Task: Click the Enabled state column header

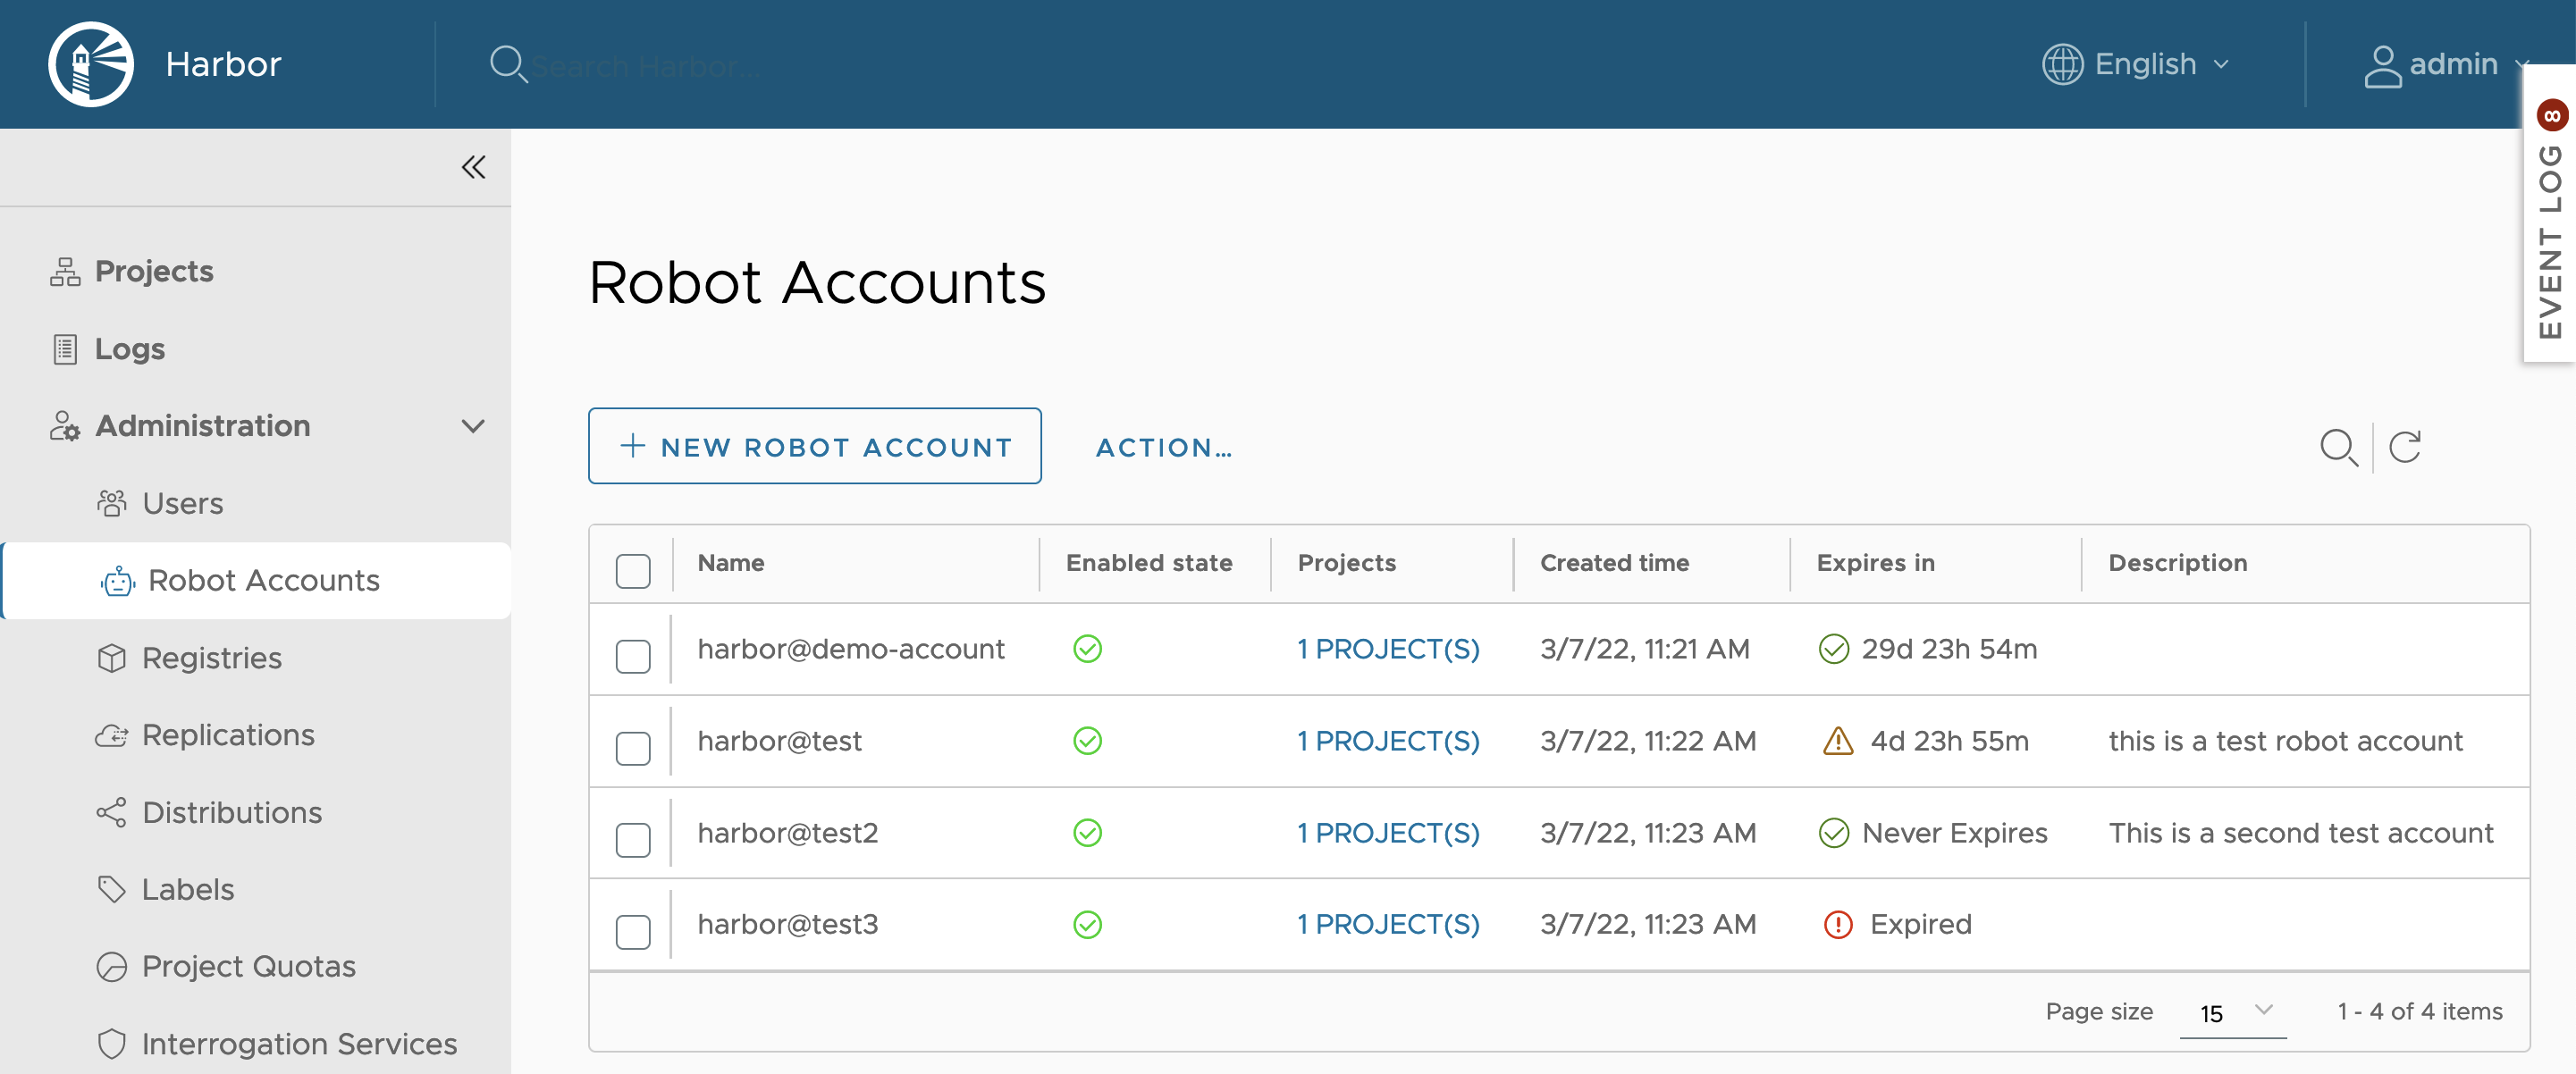Action: pos(1149,563)
